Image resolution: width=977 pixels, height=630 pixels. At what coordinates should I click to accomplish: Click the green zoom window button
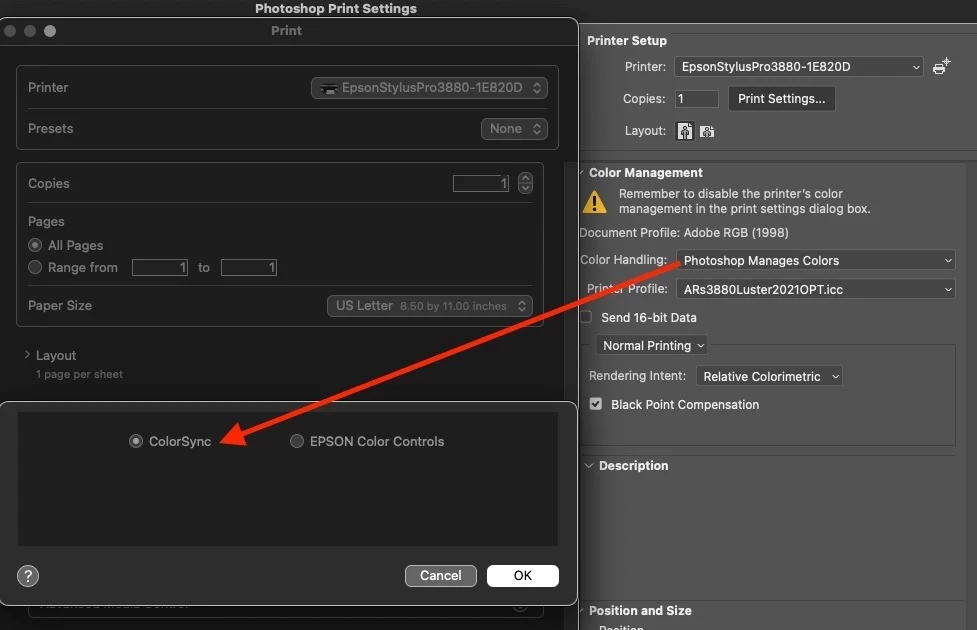(50, 31)
